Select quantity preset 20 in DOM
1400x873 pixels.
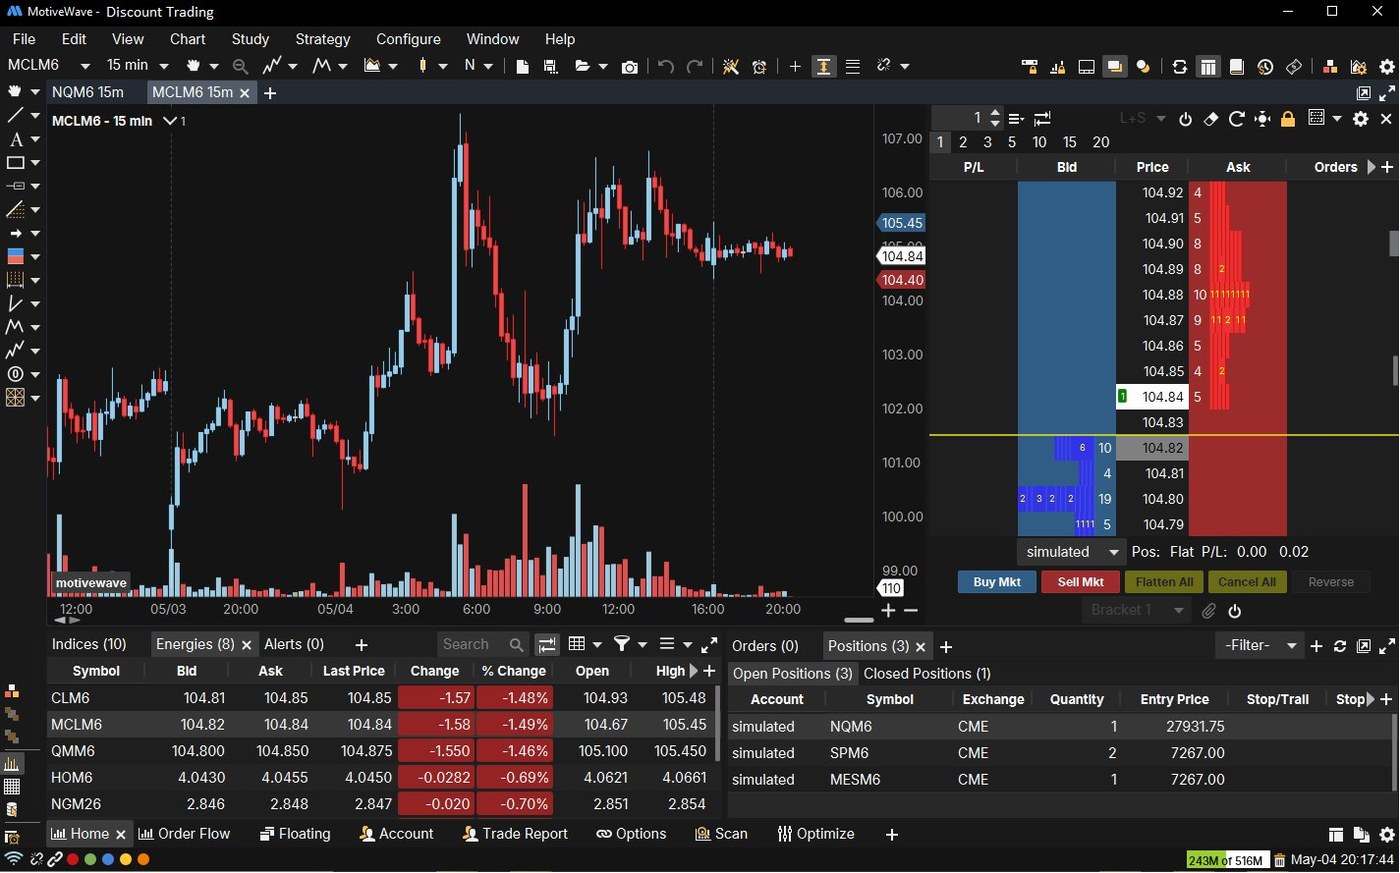coord(1101,142)
